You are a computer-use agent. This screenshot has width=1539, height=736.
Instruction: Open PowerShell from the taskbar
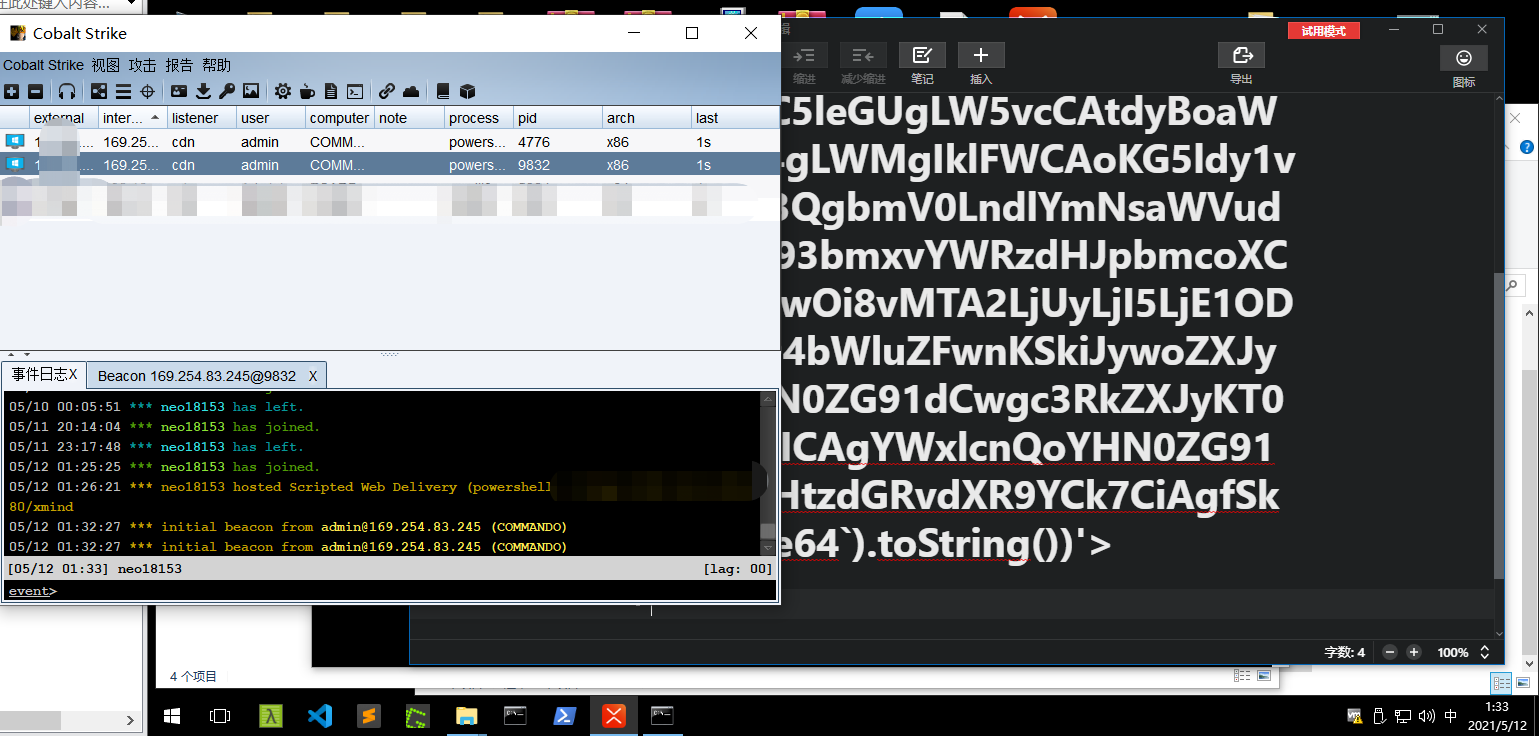tap(565, 716)
